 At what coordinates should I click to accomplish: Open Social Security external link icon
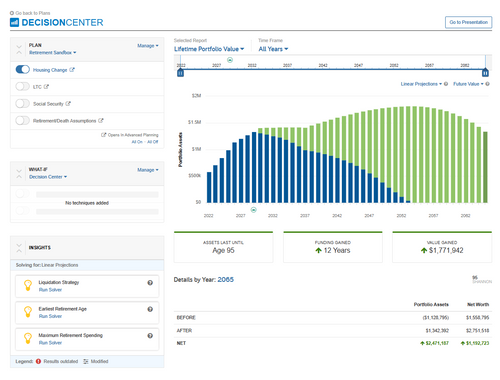click(x=68, y=104)
